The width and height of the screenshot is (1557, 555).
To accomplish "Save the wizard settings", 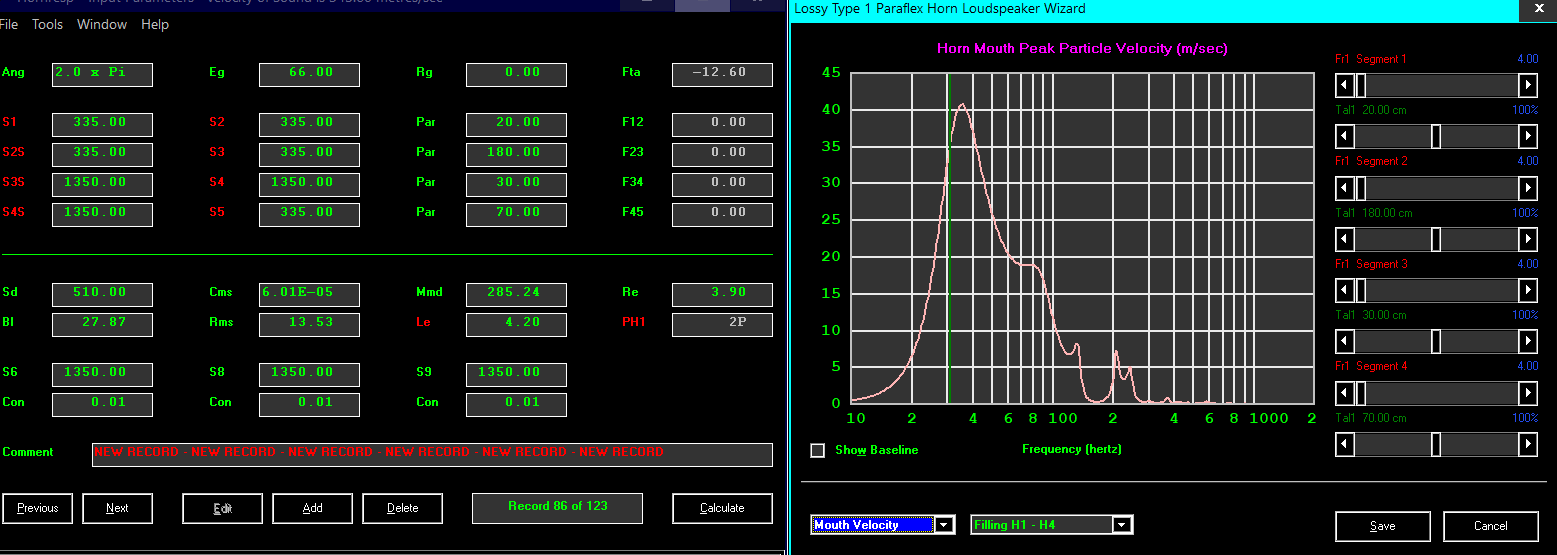I will 1383,526.
